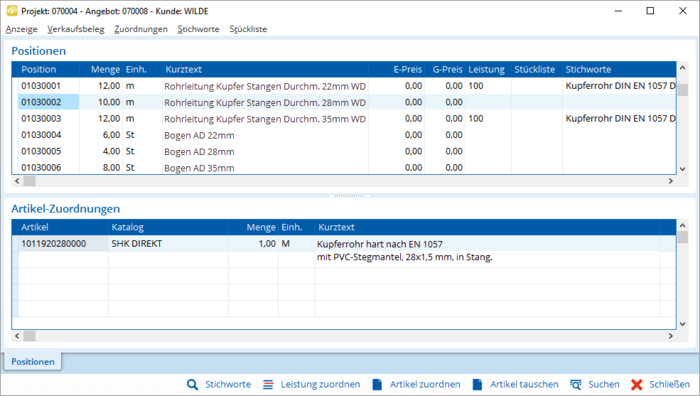Click the Artikel zuordnen document icon
The image size is (700, 396).
click(377, 384)
